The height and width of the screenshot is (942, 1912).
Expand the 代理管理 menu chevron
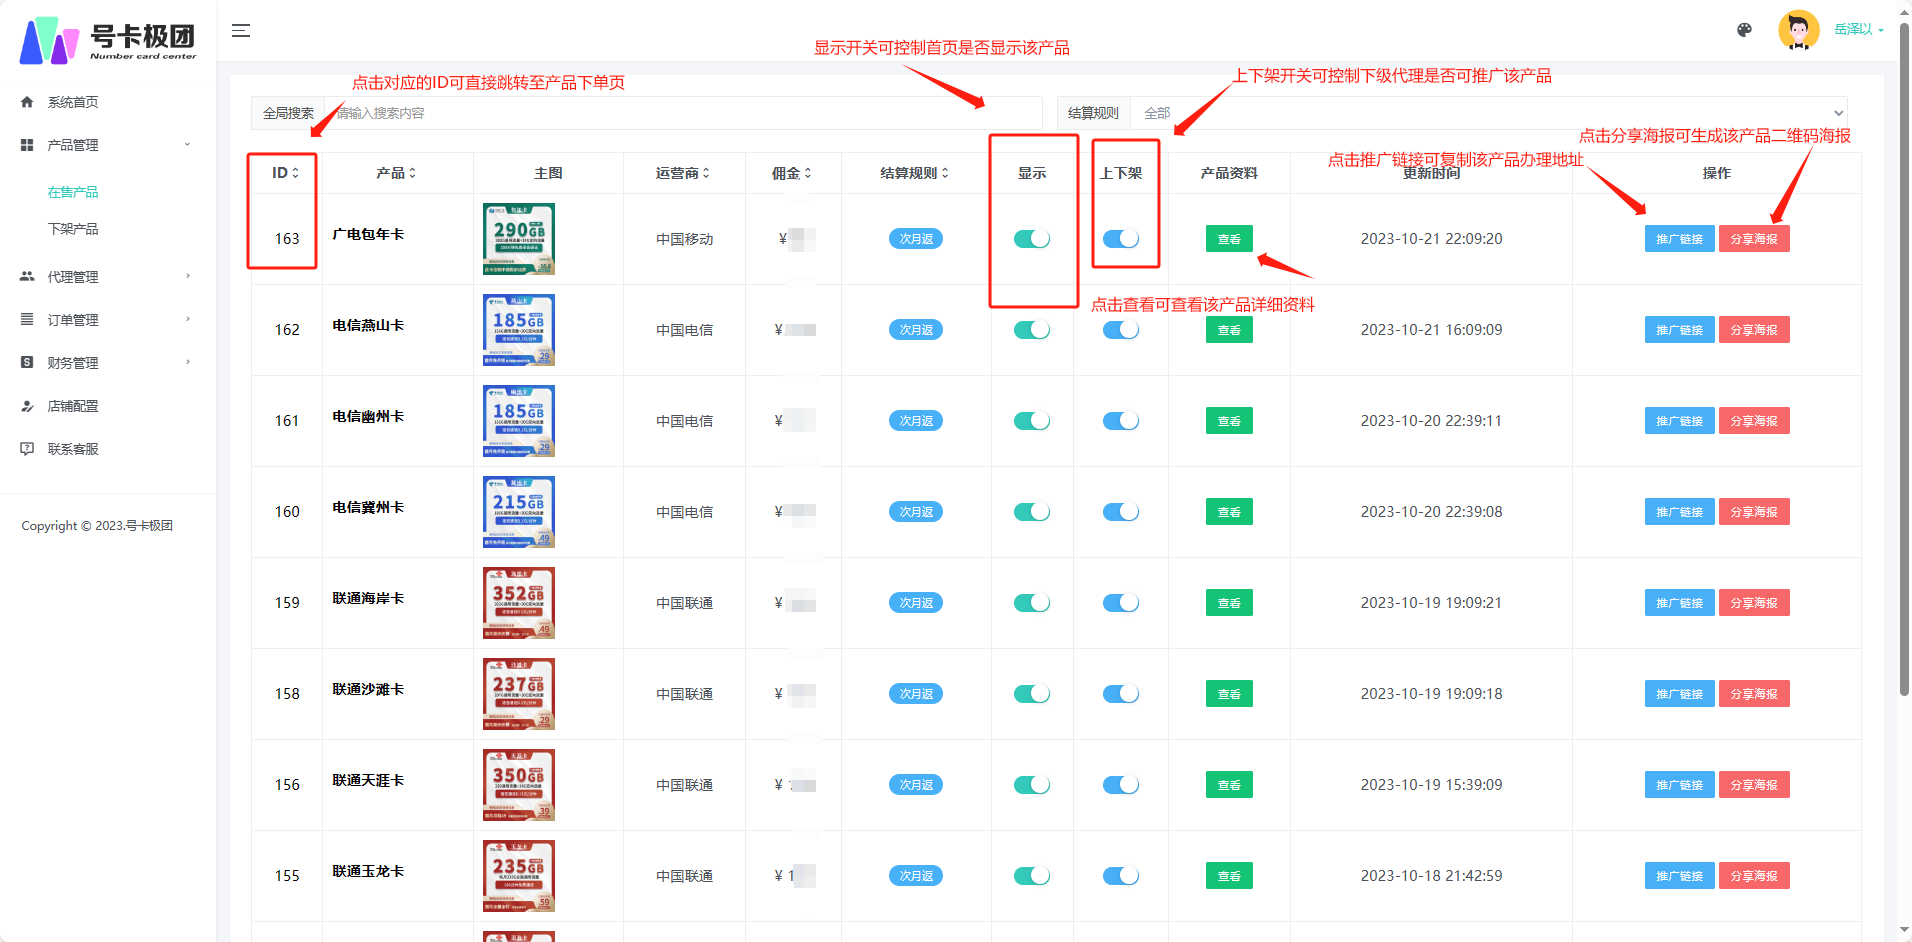[187, 277]
